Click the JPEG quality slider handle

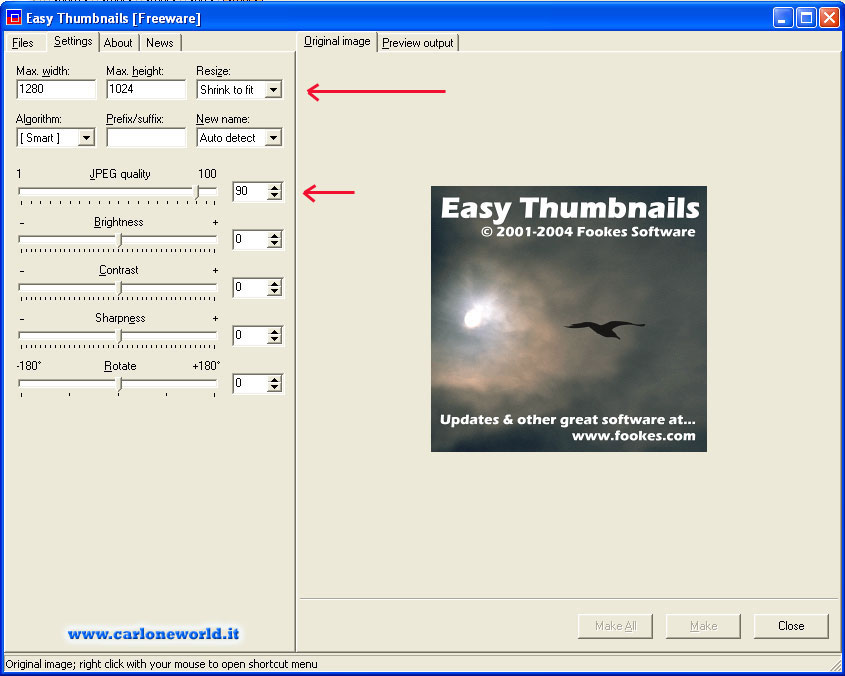click(x=197, y=192)
